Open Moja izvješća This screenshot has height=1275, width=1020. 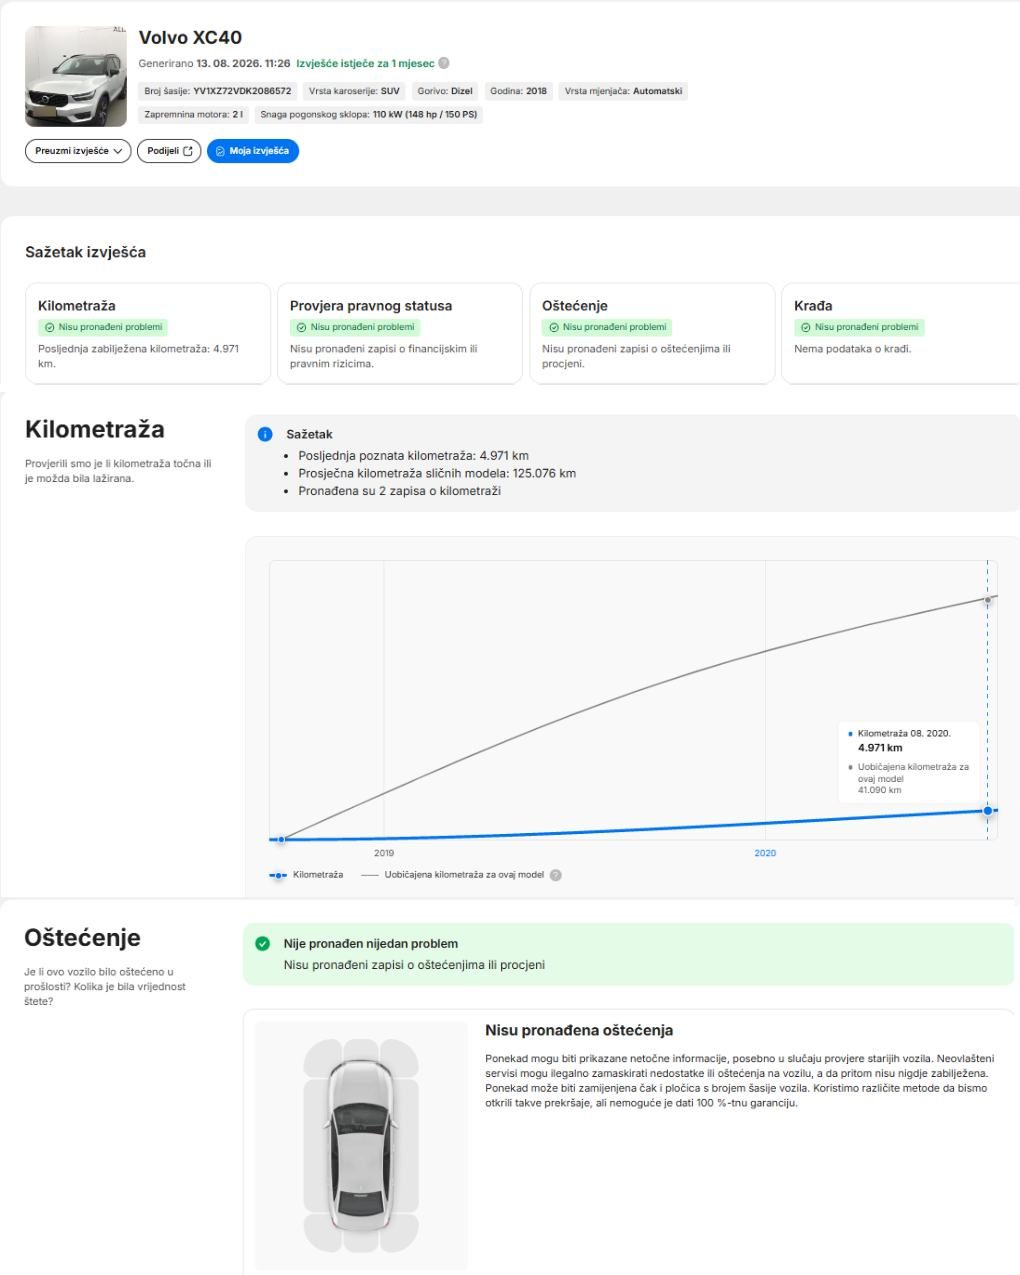point(253,151)
